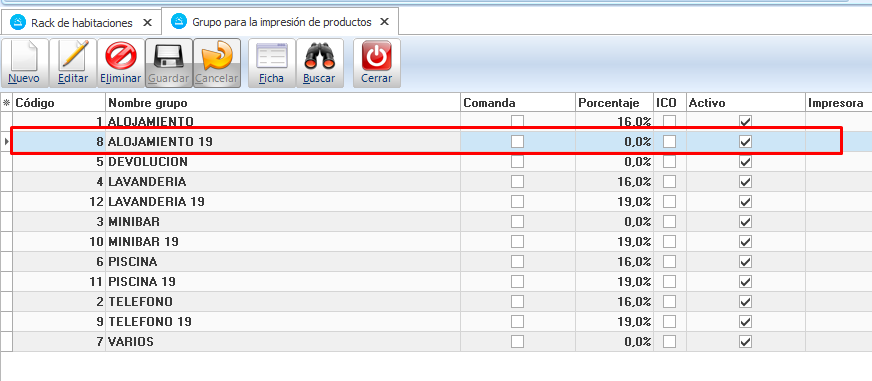Close the Grupo para la impresión tab
Image resolution: width=872 pixels, height=381 pixels.
(384, 22)
